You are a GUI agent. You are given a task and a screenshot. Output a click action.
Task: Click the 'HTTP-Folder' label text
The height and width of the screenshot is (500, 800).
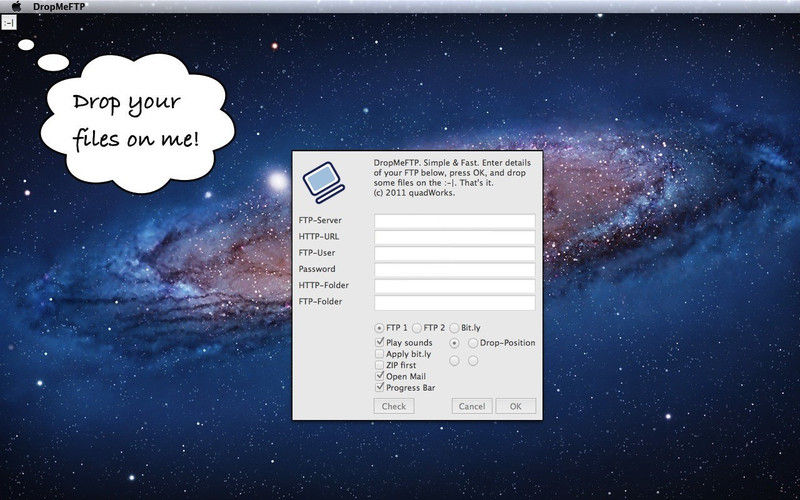[323, 286]
